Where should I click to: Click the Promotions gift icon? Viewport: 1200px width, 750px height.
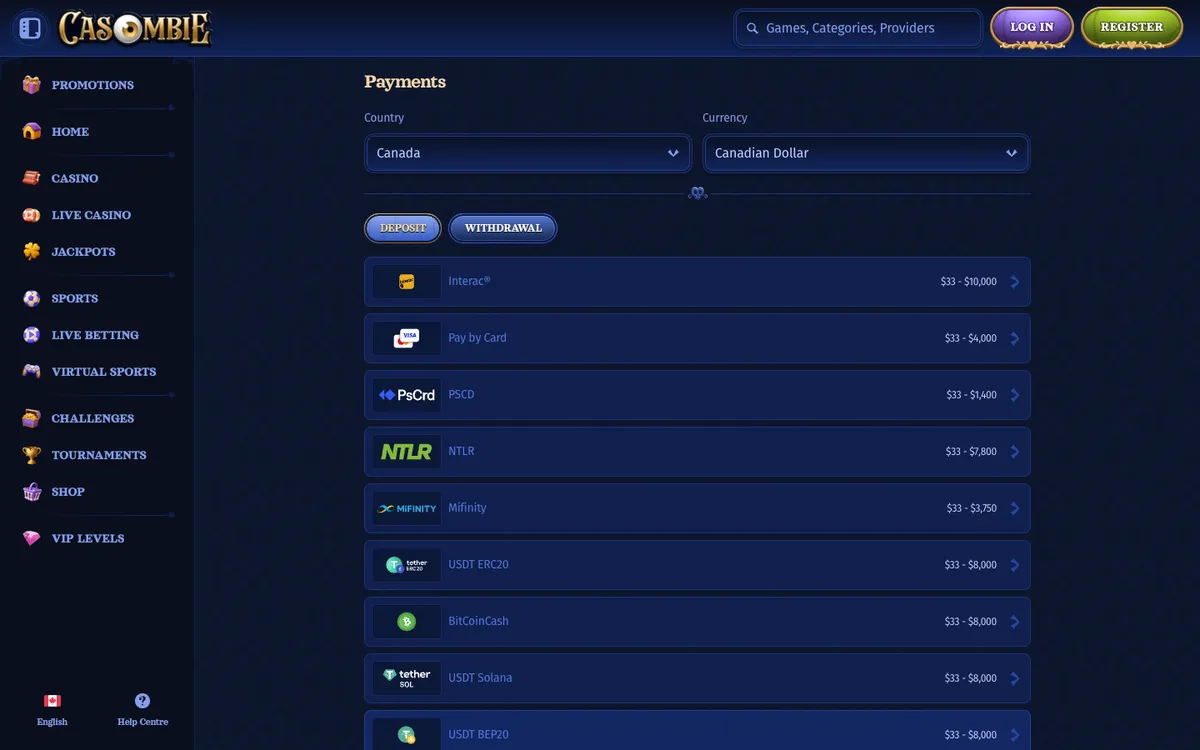click(32, 85)
